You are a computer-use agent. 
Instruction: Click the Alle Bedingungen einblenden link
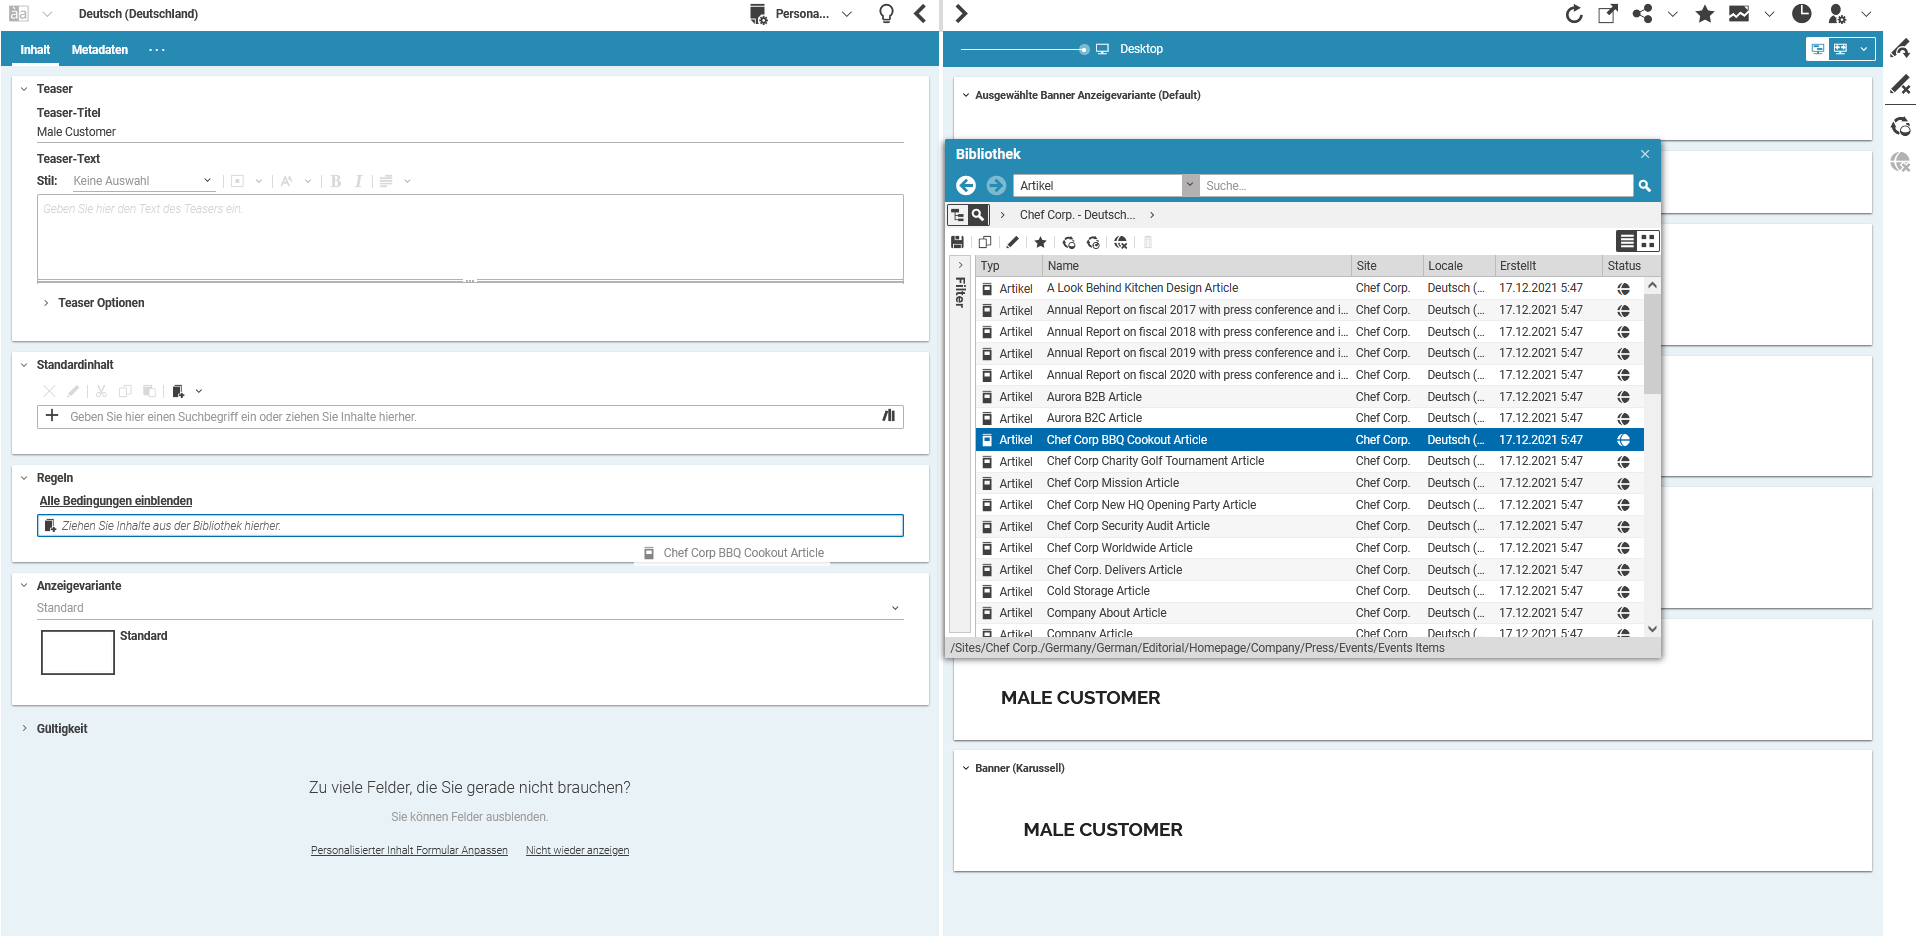(x=116, y=501)
